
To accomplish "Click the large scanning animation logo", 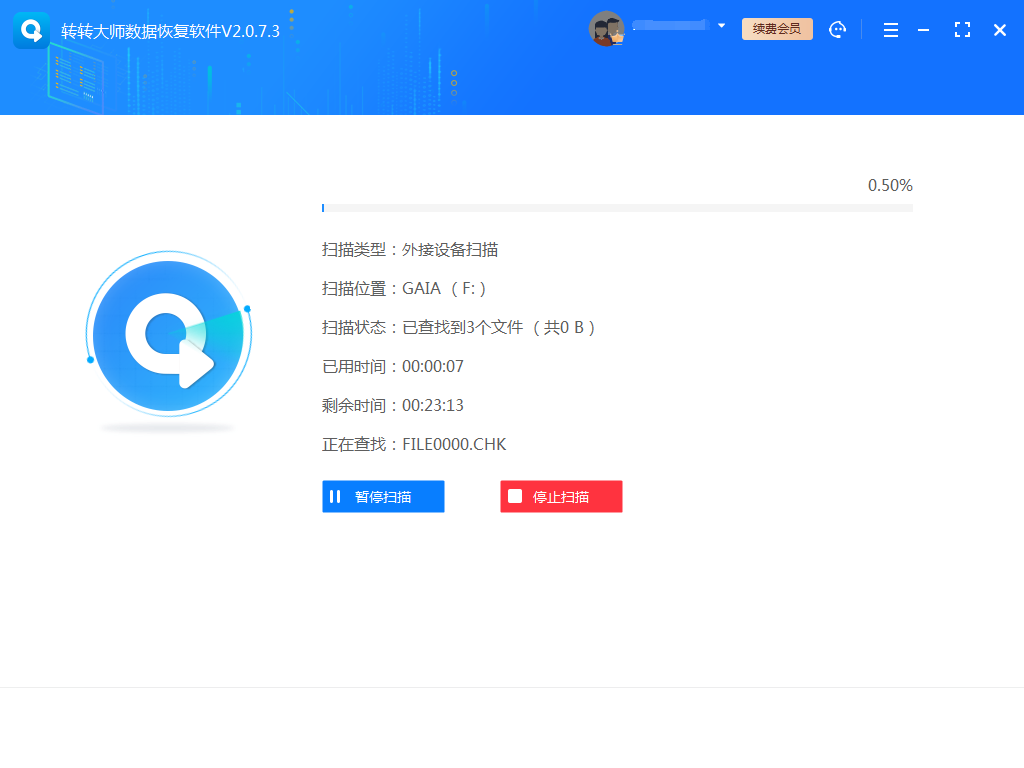I will click(x=168, y=334).
